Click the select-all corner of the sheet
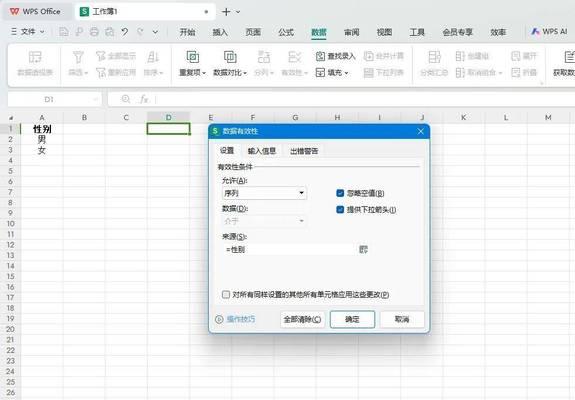 (11, 118)
